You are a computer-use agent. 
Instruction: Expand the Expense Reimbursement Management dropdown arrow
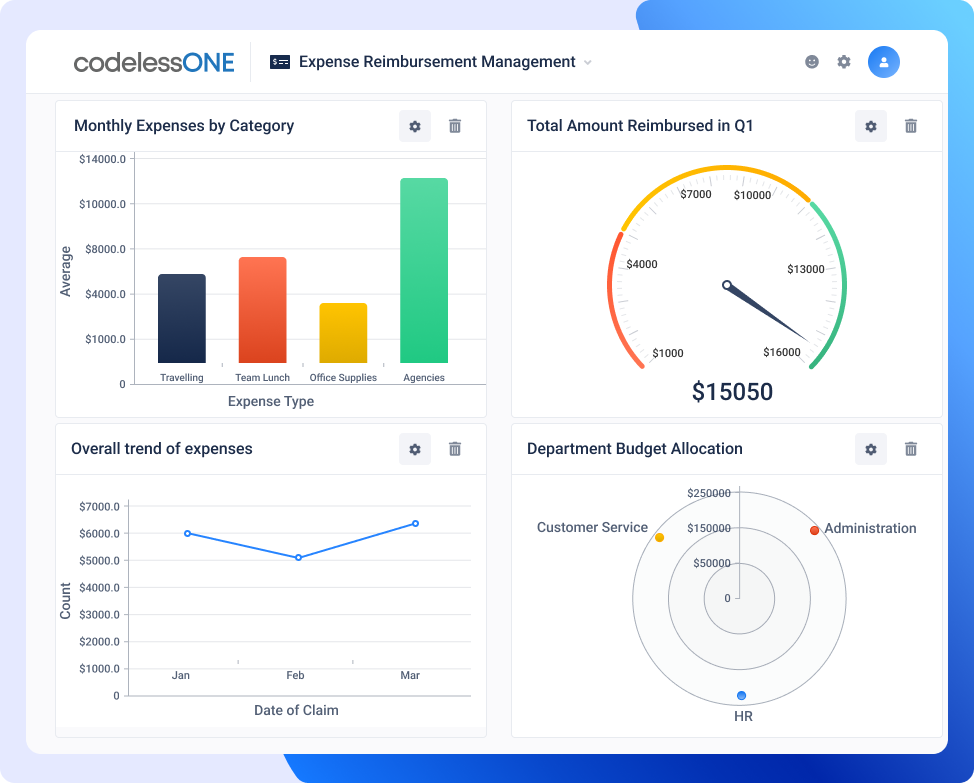point(588,63)
